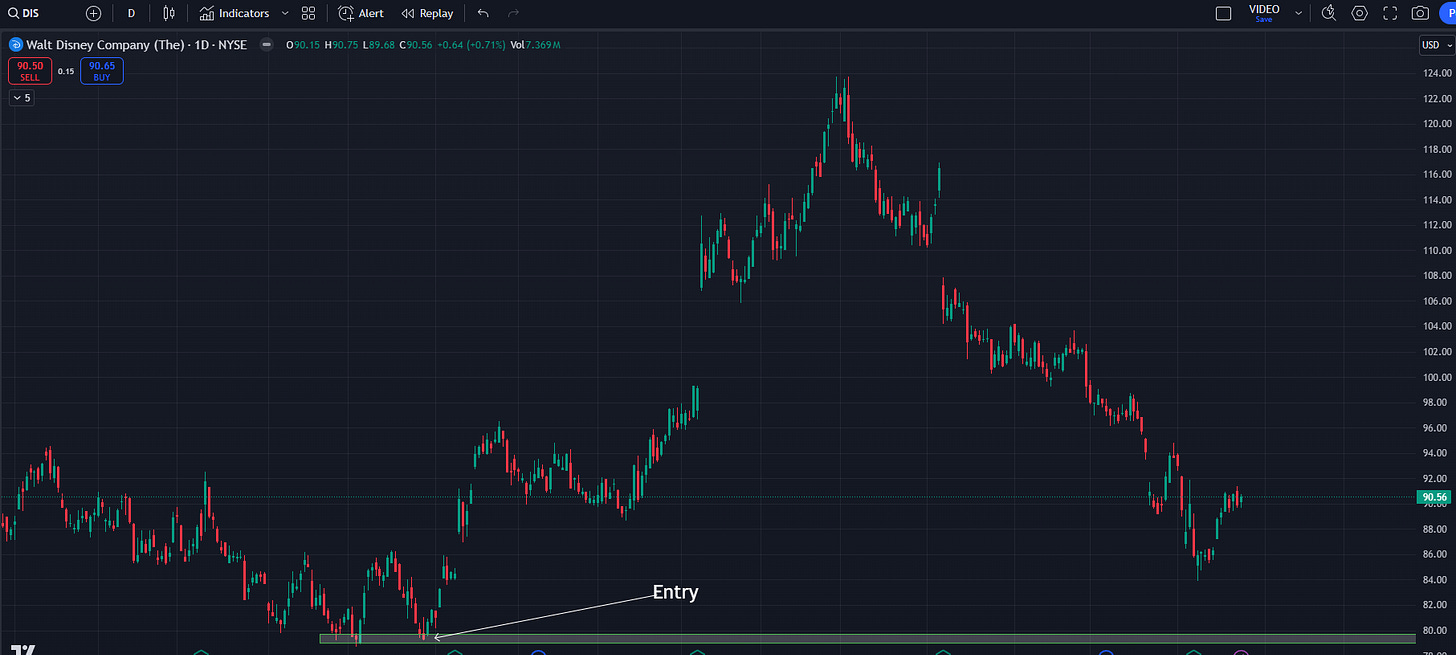This screenshot has height=655, width=1456.
Task: Open the indicator templates four-squares icon
Action: click(x=308, y=13)
